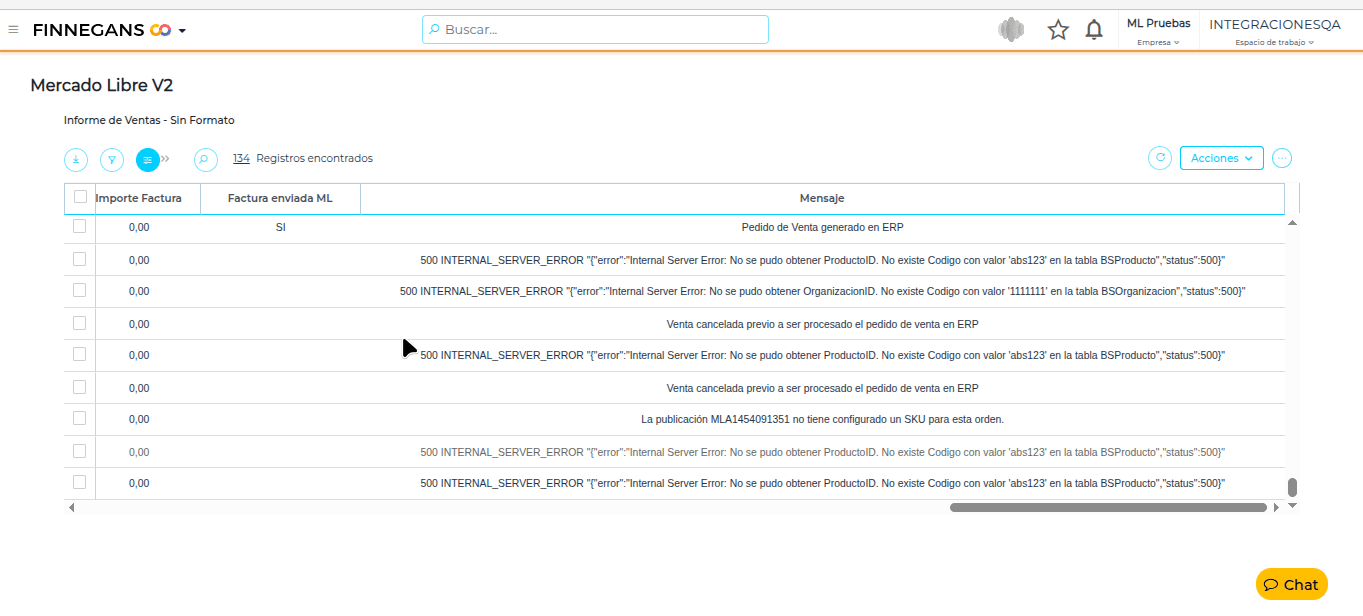Click the grey assistant brain icon
Screen dimensions: 1363x616
tap(1011, 30)
